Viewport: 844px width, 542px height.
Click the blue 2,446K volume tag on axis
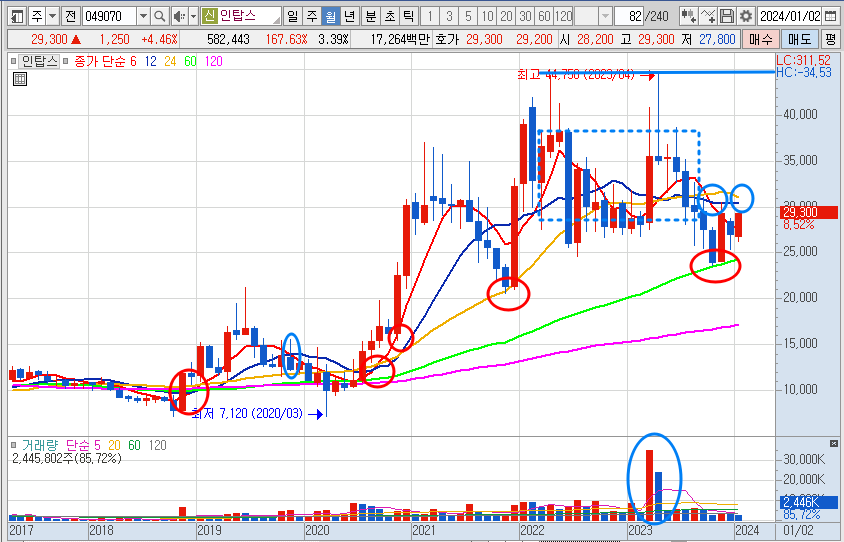808,503
